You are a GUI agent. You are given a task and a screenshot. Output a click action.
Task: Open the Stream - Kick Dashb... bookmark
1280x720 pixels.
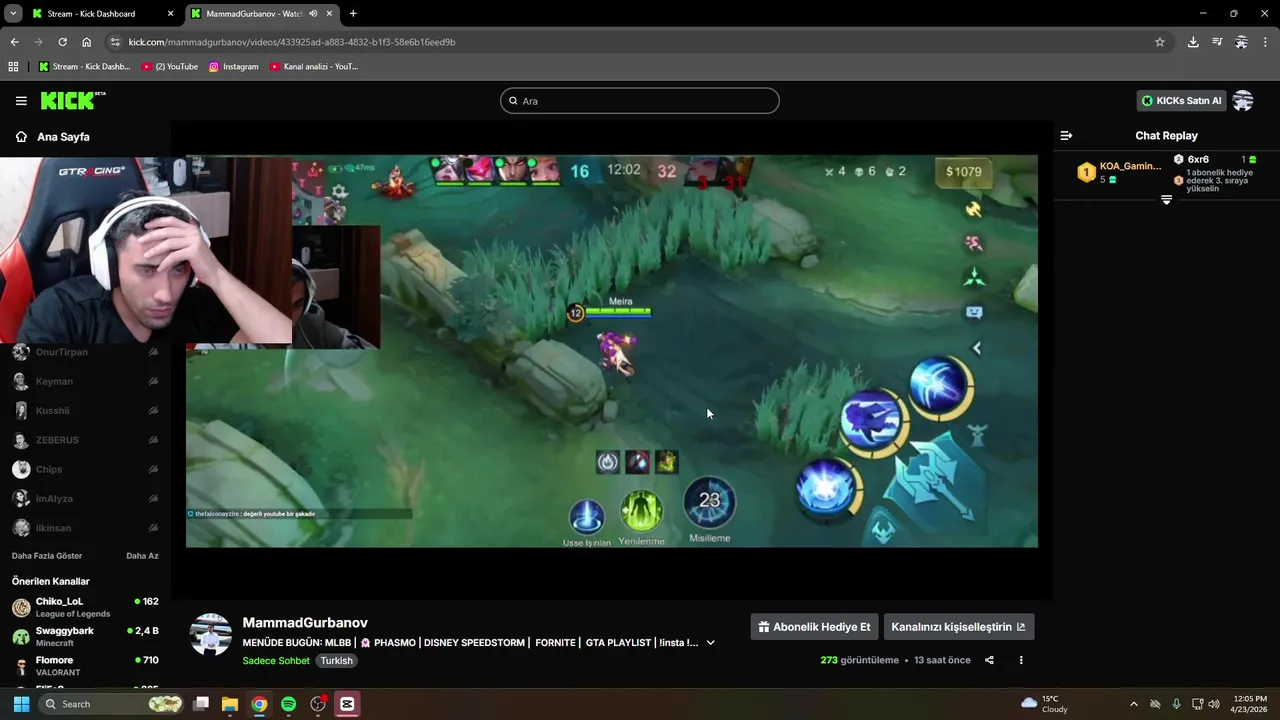coord(84,67)
